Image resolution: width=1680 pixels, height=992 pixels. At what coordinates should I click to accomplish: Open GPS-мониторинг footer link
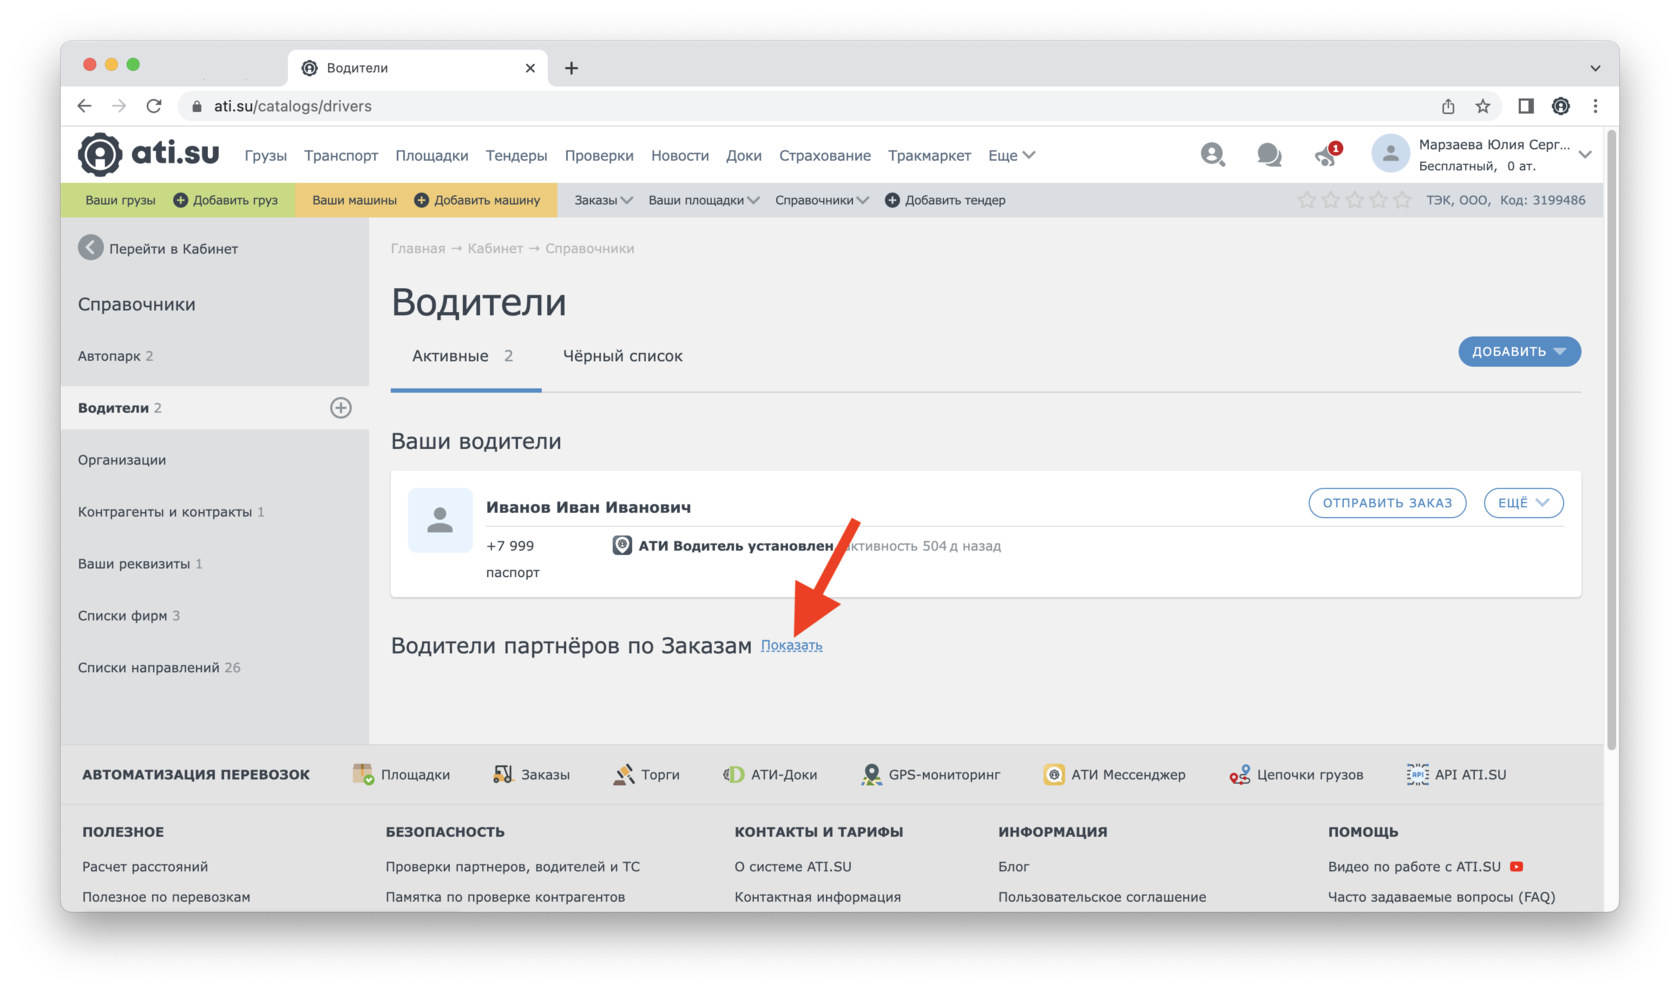pyautogui.click(x=930, y=774)
